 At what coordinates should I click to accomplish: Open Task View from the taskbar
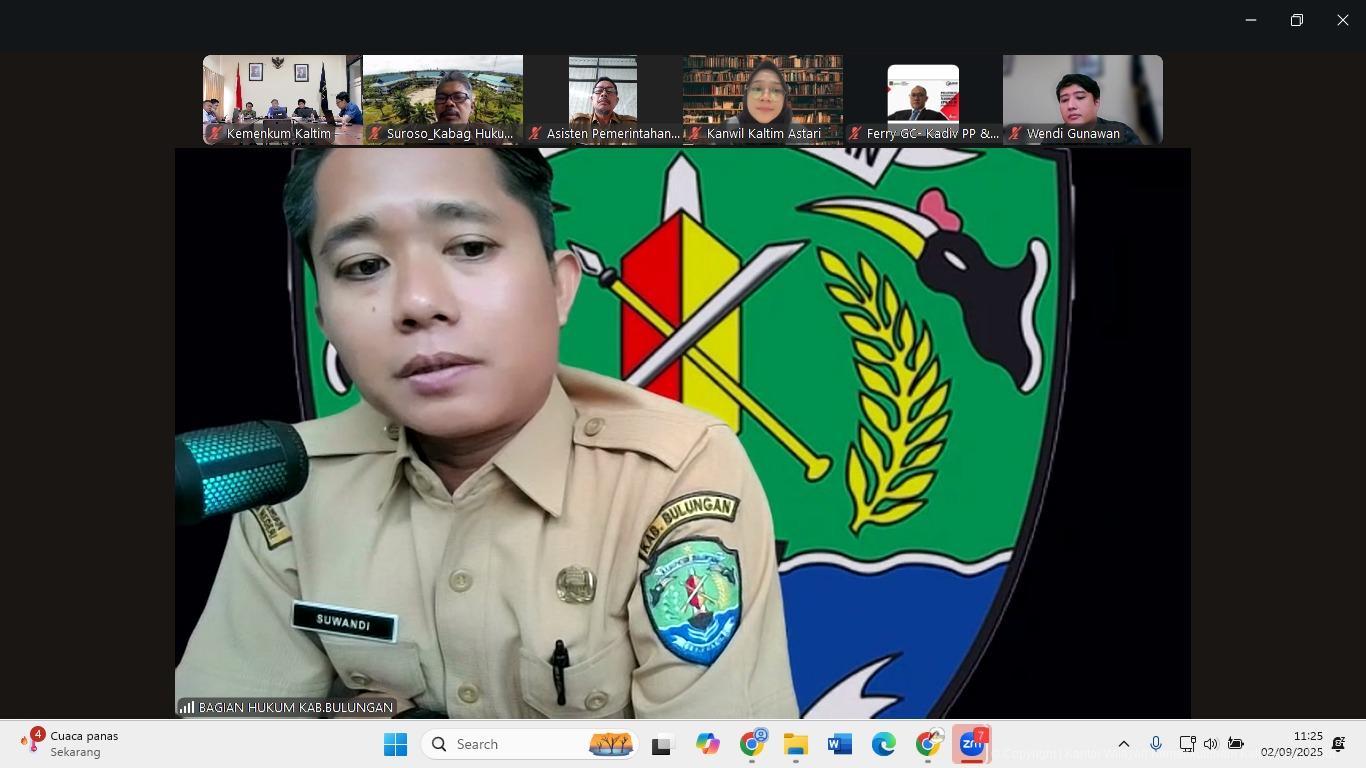coord(661,744)
